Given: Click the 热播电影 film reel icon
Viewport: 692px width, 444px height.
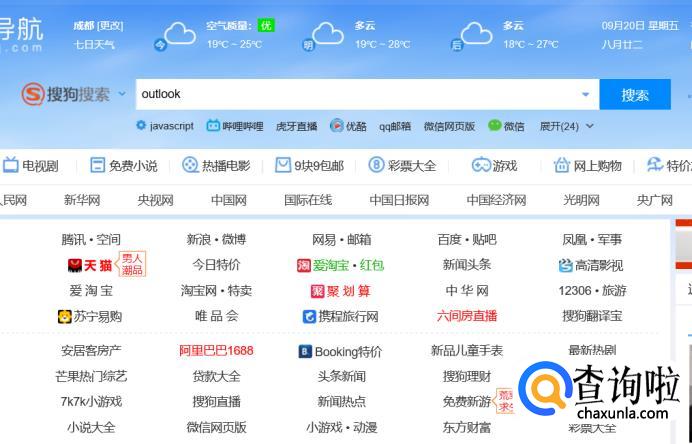Looking at the screenshot, I should point(190,165).
